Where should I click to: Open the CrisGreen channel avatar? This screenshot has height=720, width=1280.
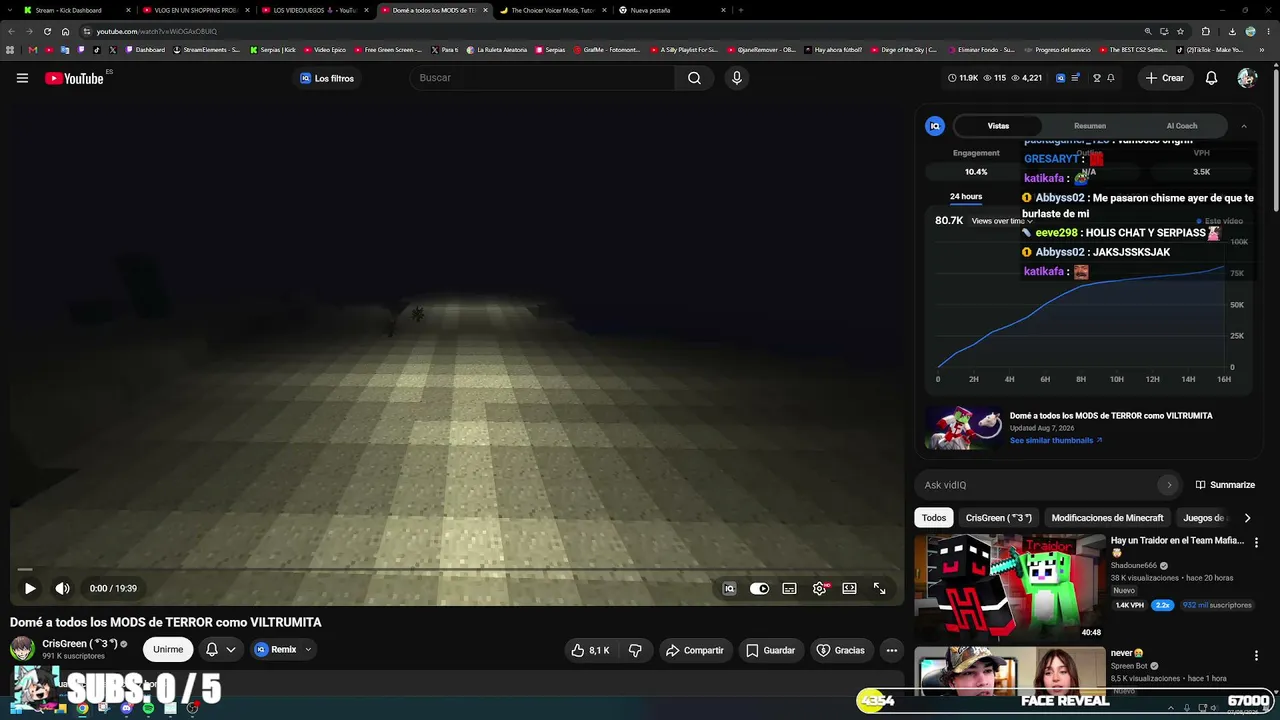(x=22, y=649)
